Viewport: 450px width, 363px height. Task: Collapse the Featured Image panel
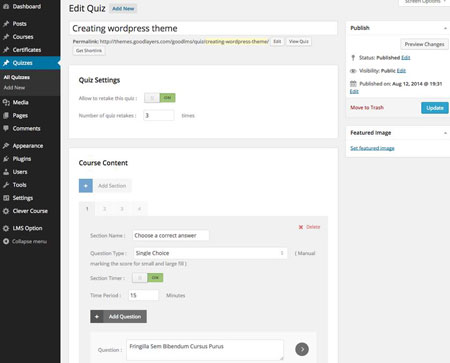pyautogui.click(x=445, y=133)
